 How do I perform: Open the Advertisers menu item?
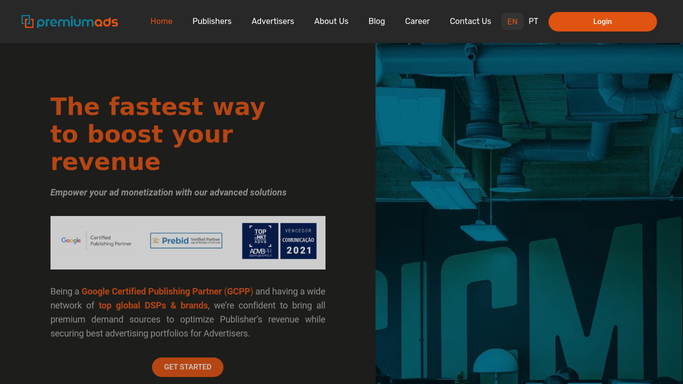click(273, 21)
